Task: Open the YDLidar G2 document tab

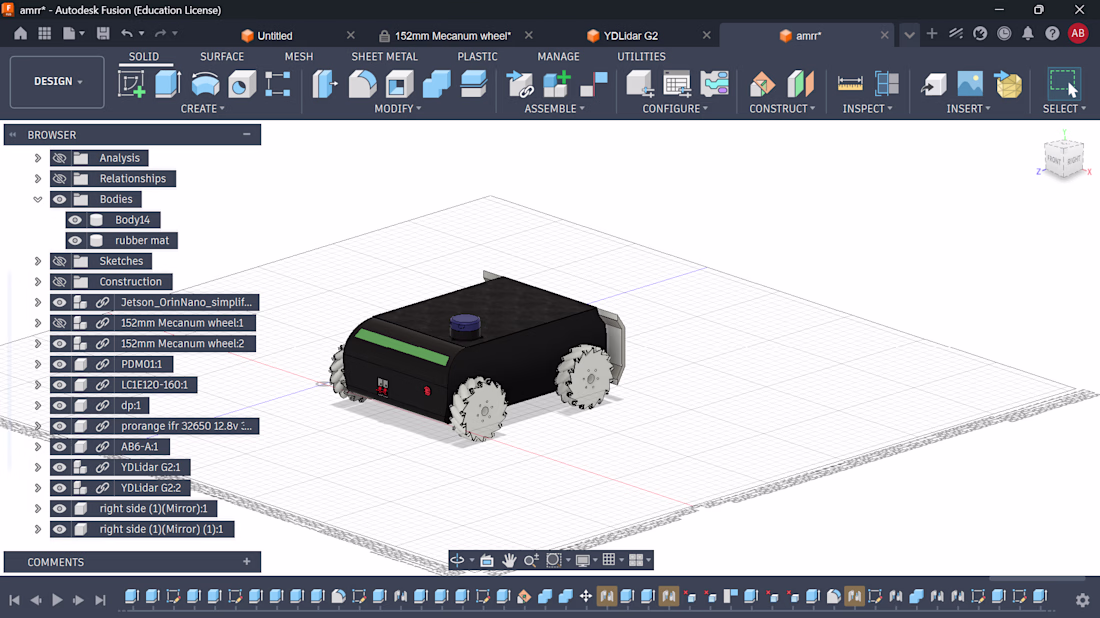Action: (x=631, y=36)
